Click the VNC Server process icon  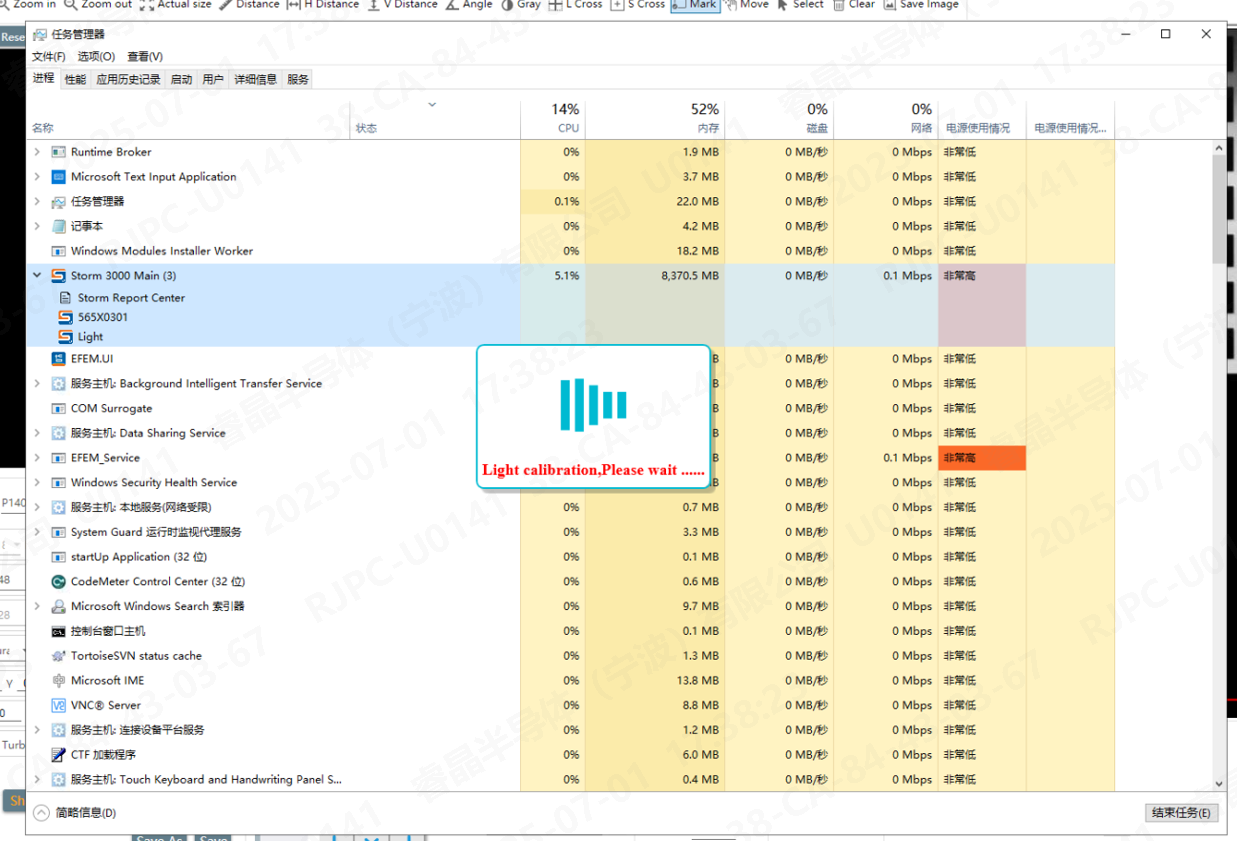click(58, 705)
